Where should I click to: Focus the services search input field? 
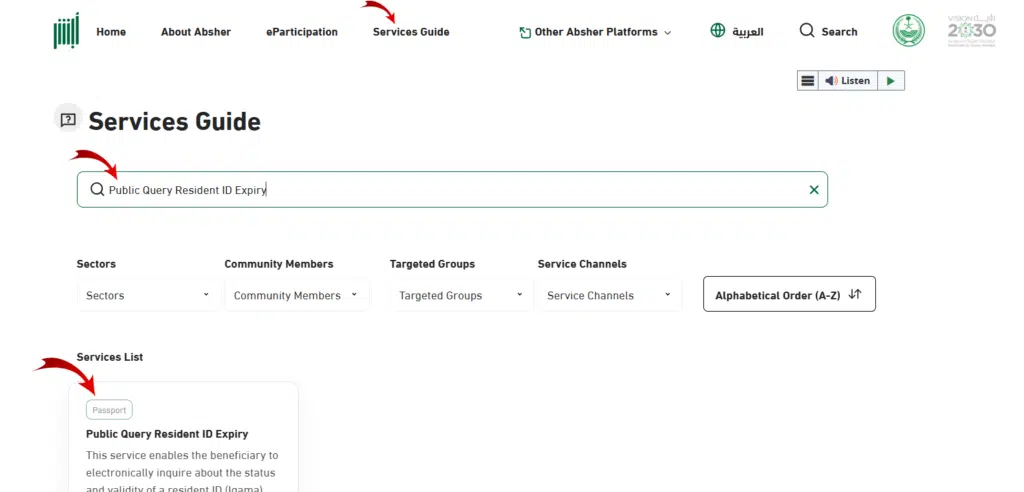click(452, 189)
